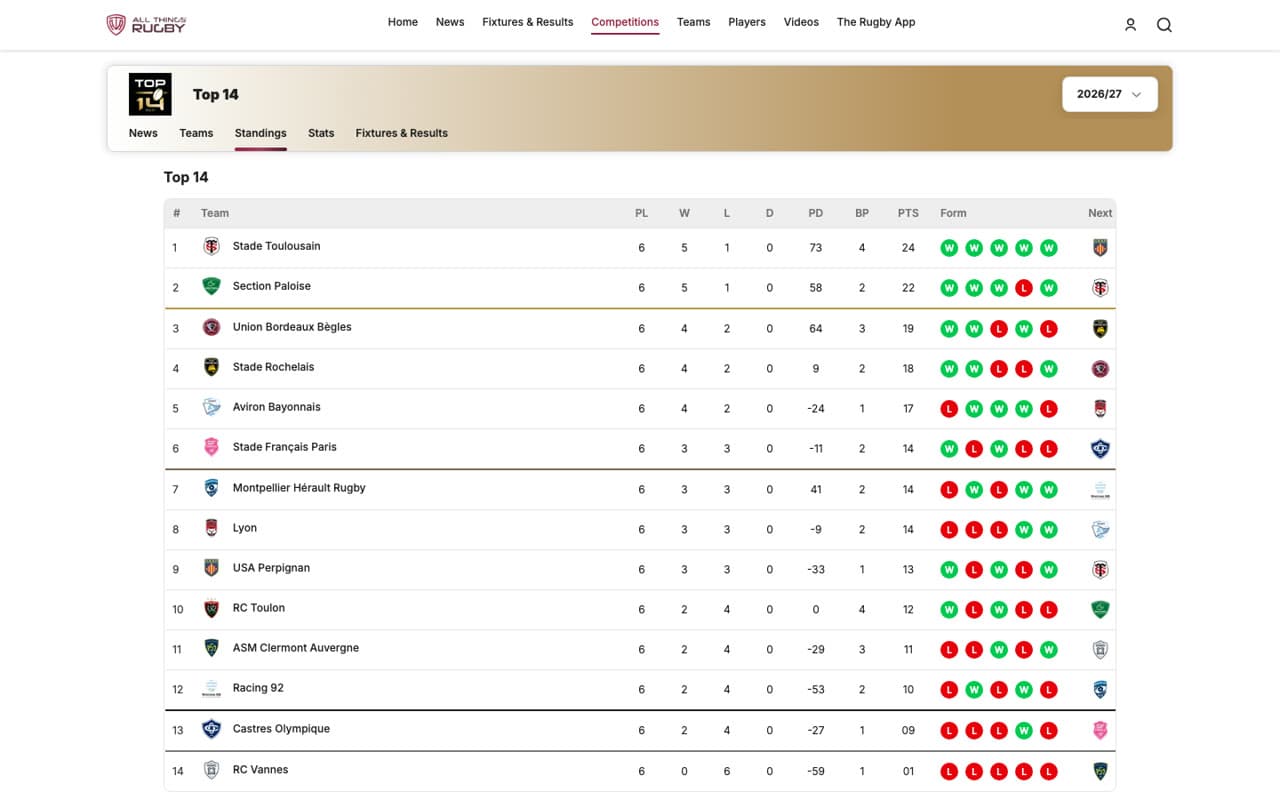Viewport: 1280px width, 800px height.
Task: Open The Rugby App menu link
Action: point(876,22)
